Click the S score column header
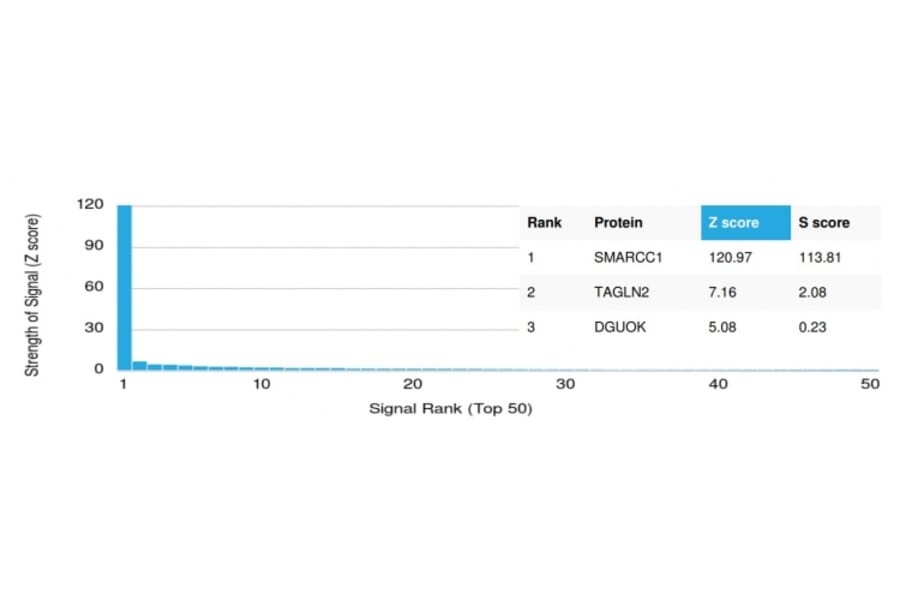 (823, 223)
